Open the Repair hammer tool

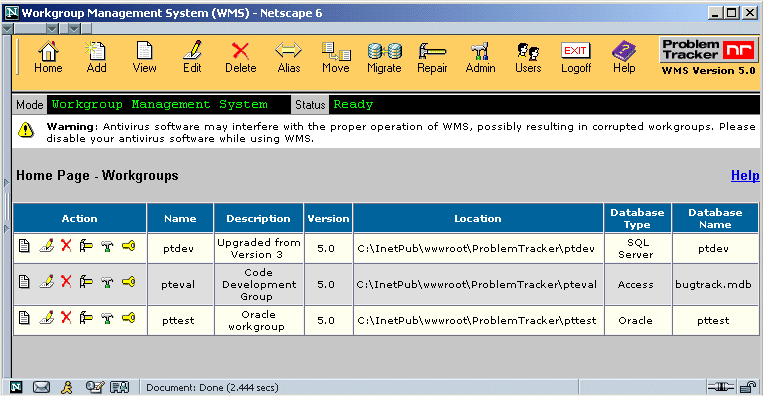(x=432, y=57)
